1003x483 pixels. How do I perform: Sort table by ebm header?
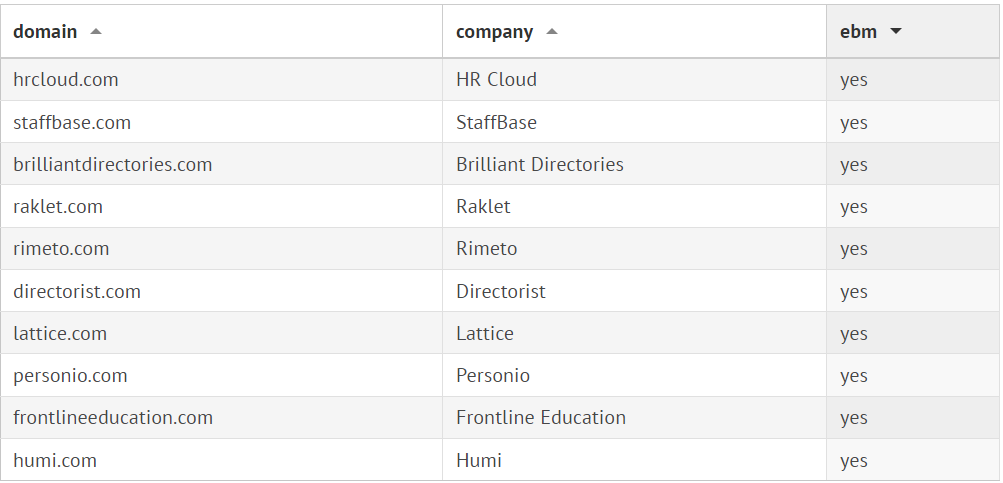[858, 32]
